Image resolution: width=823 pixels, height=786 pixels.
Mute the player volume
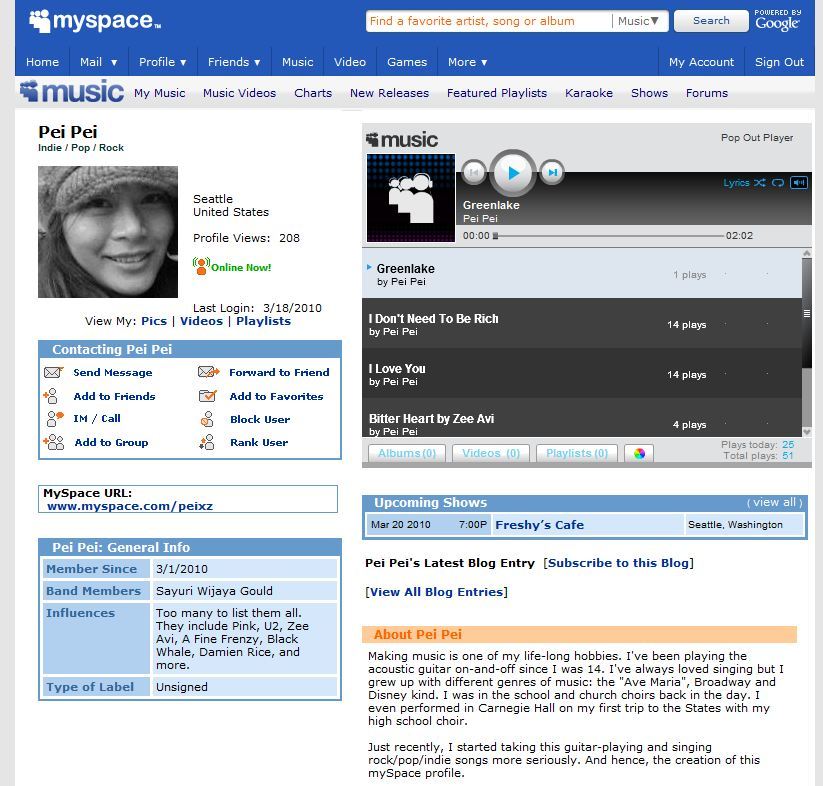tap(798, 183)
